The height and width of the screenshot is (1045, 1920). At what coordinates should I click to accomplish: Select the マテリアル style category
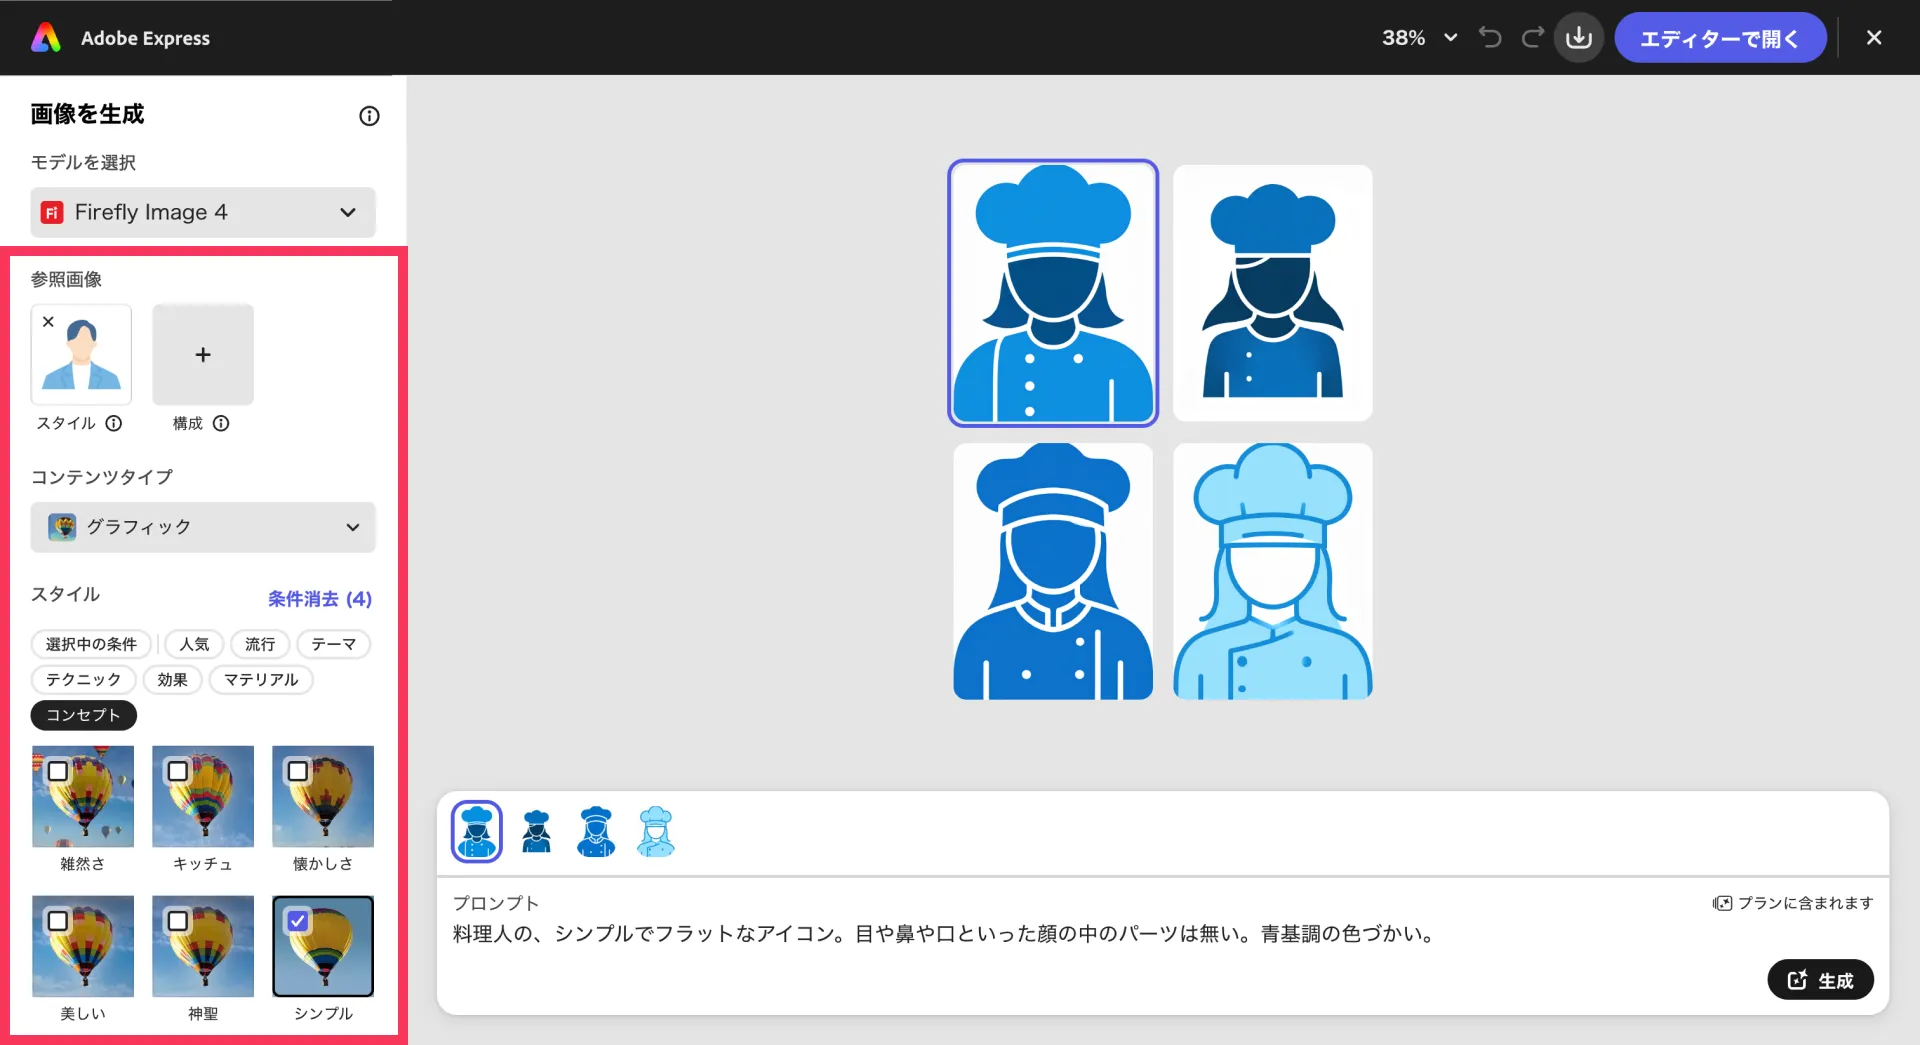(x=261, y=679)
